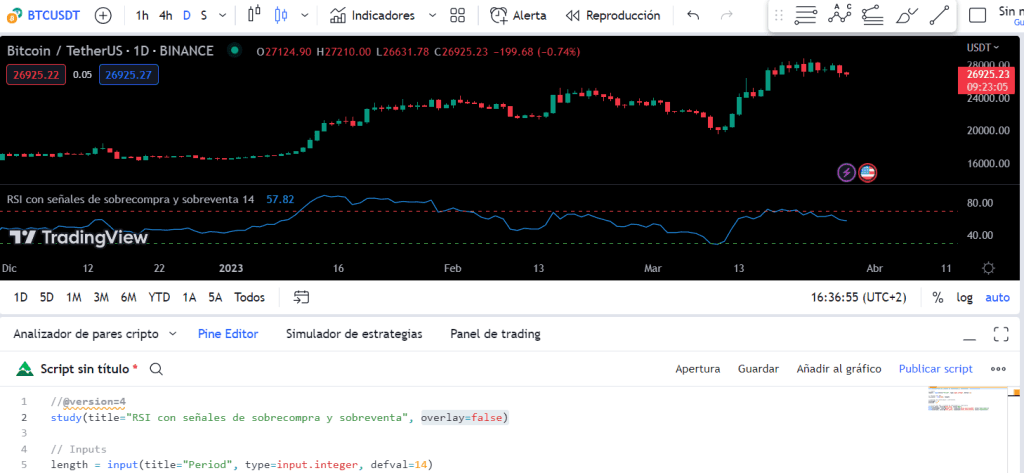This screenshot has width=1024, height=473.
Task: Undo the last chart action
Action: [x=694, y=15]
